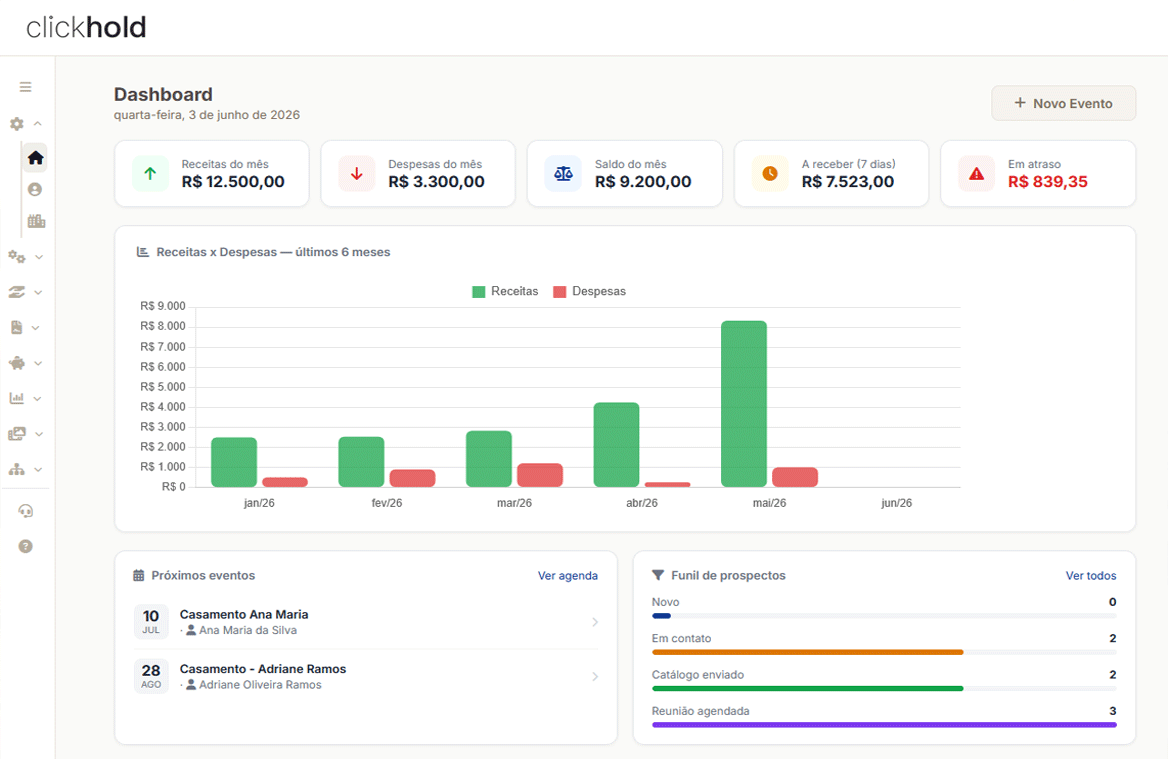This screenshot has height=759, width=1168.
Task: Open Casamento - Adriane Ramos event arrow
Action: pos(594,676)
